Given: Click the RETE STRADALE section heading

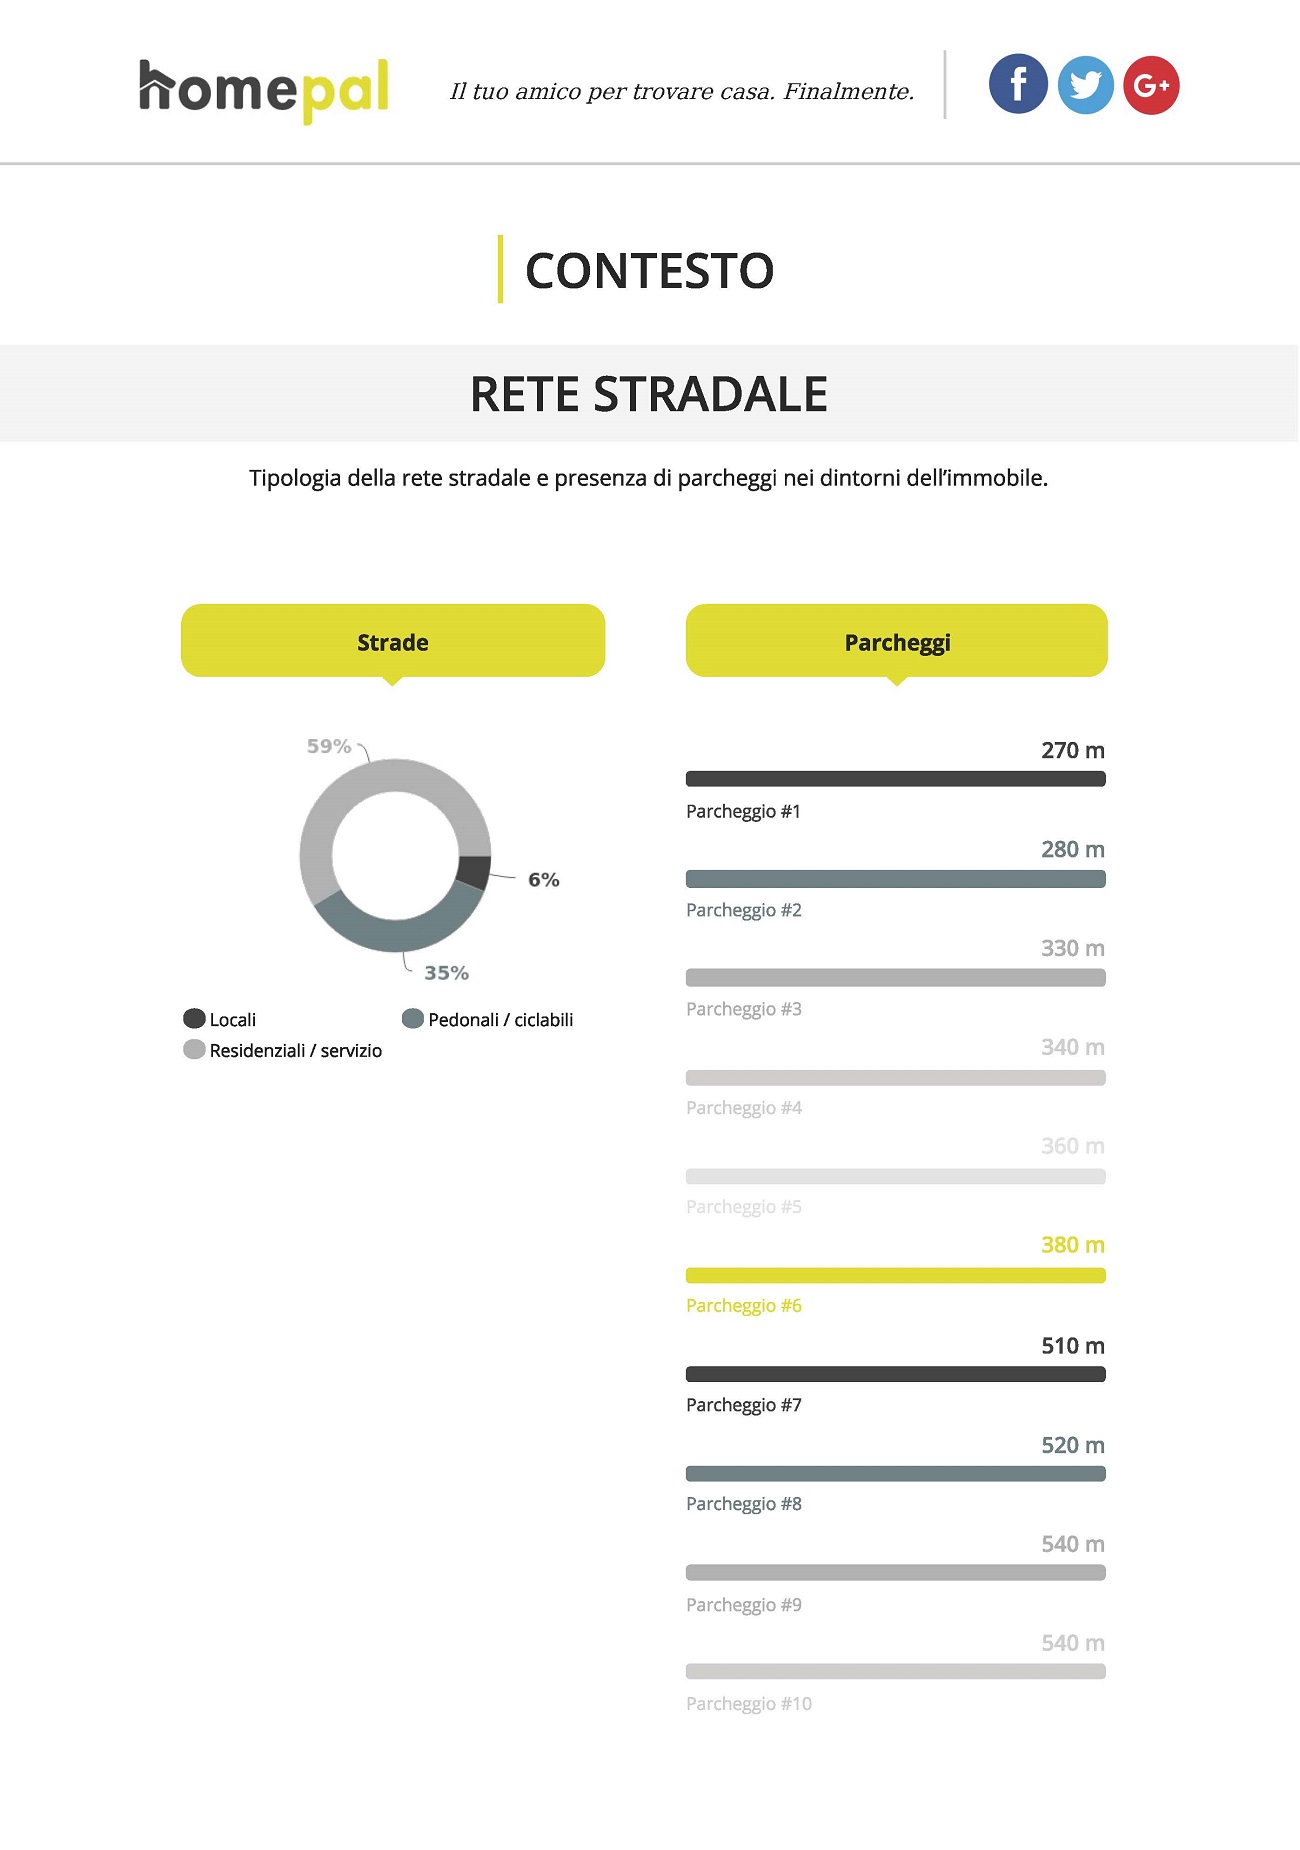Looking at the screenshot, I should point(649,394).
